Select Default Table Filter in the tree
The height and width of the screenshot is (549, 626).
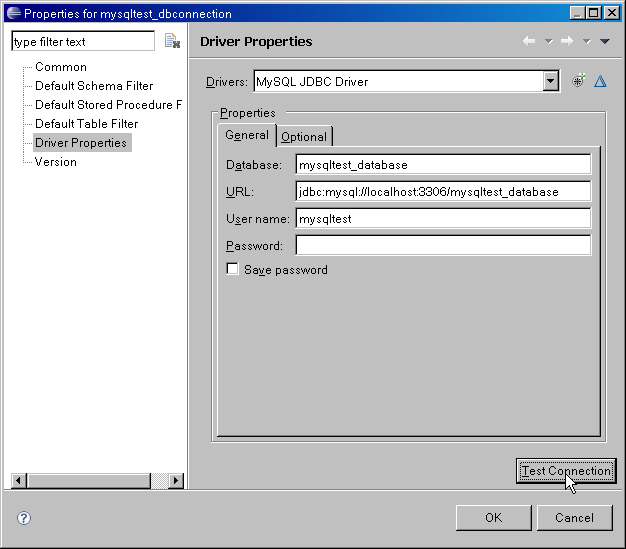[86, 124]
